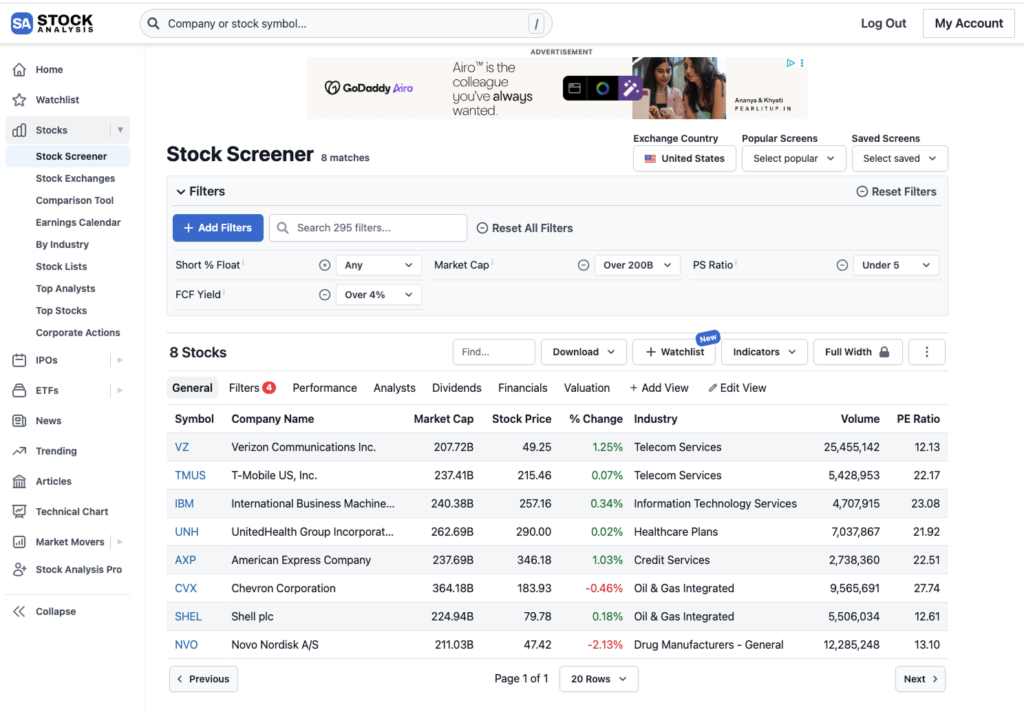1024x712 pixels.
Task: Open the Select popular screens dropdown
Action: [793, 158]
